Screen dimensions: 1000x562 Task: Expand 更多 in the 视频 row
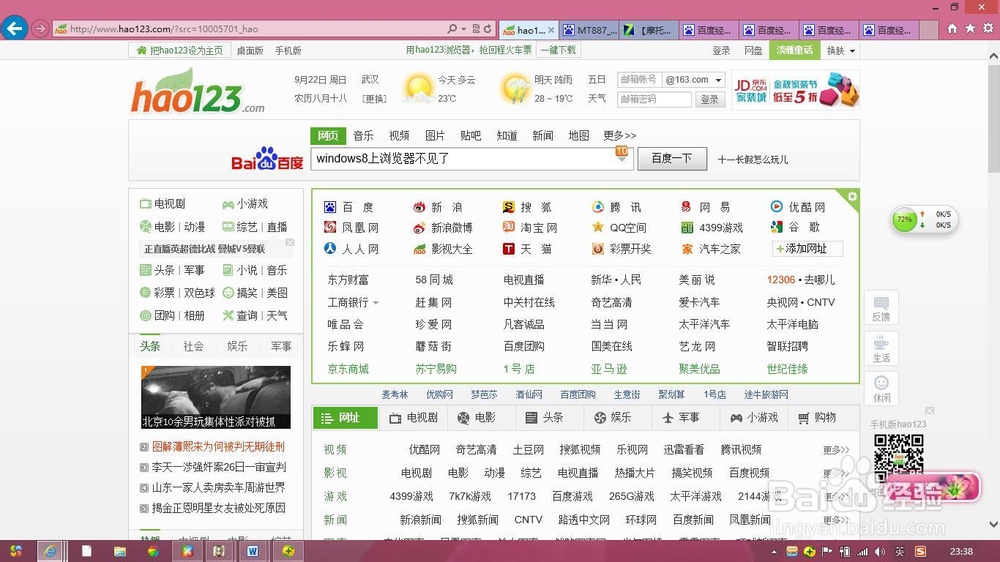point(836,450)
